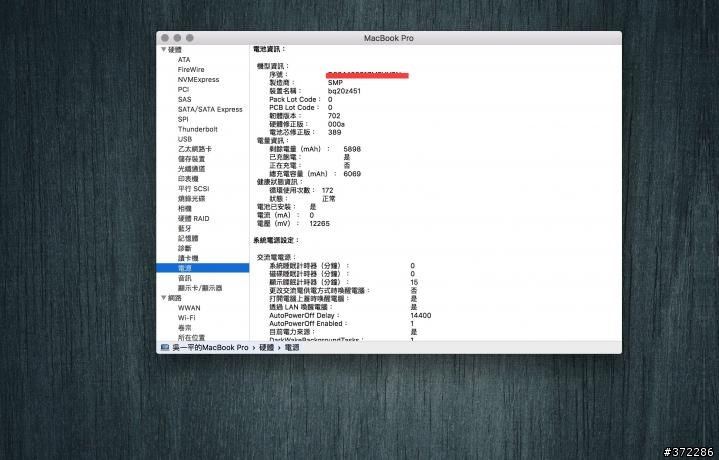Click the cell revision value 389

[x=335, y=133]
